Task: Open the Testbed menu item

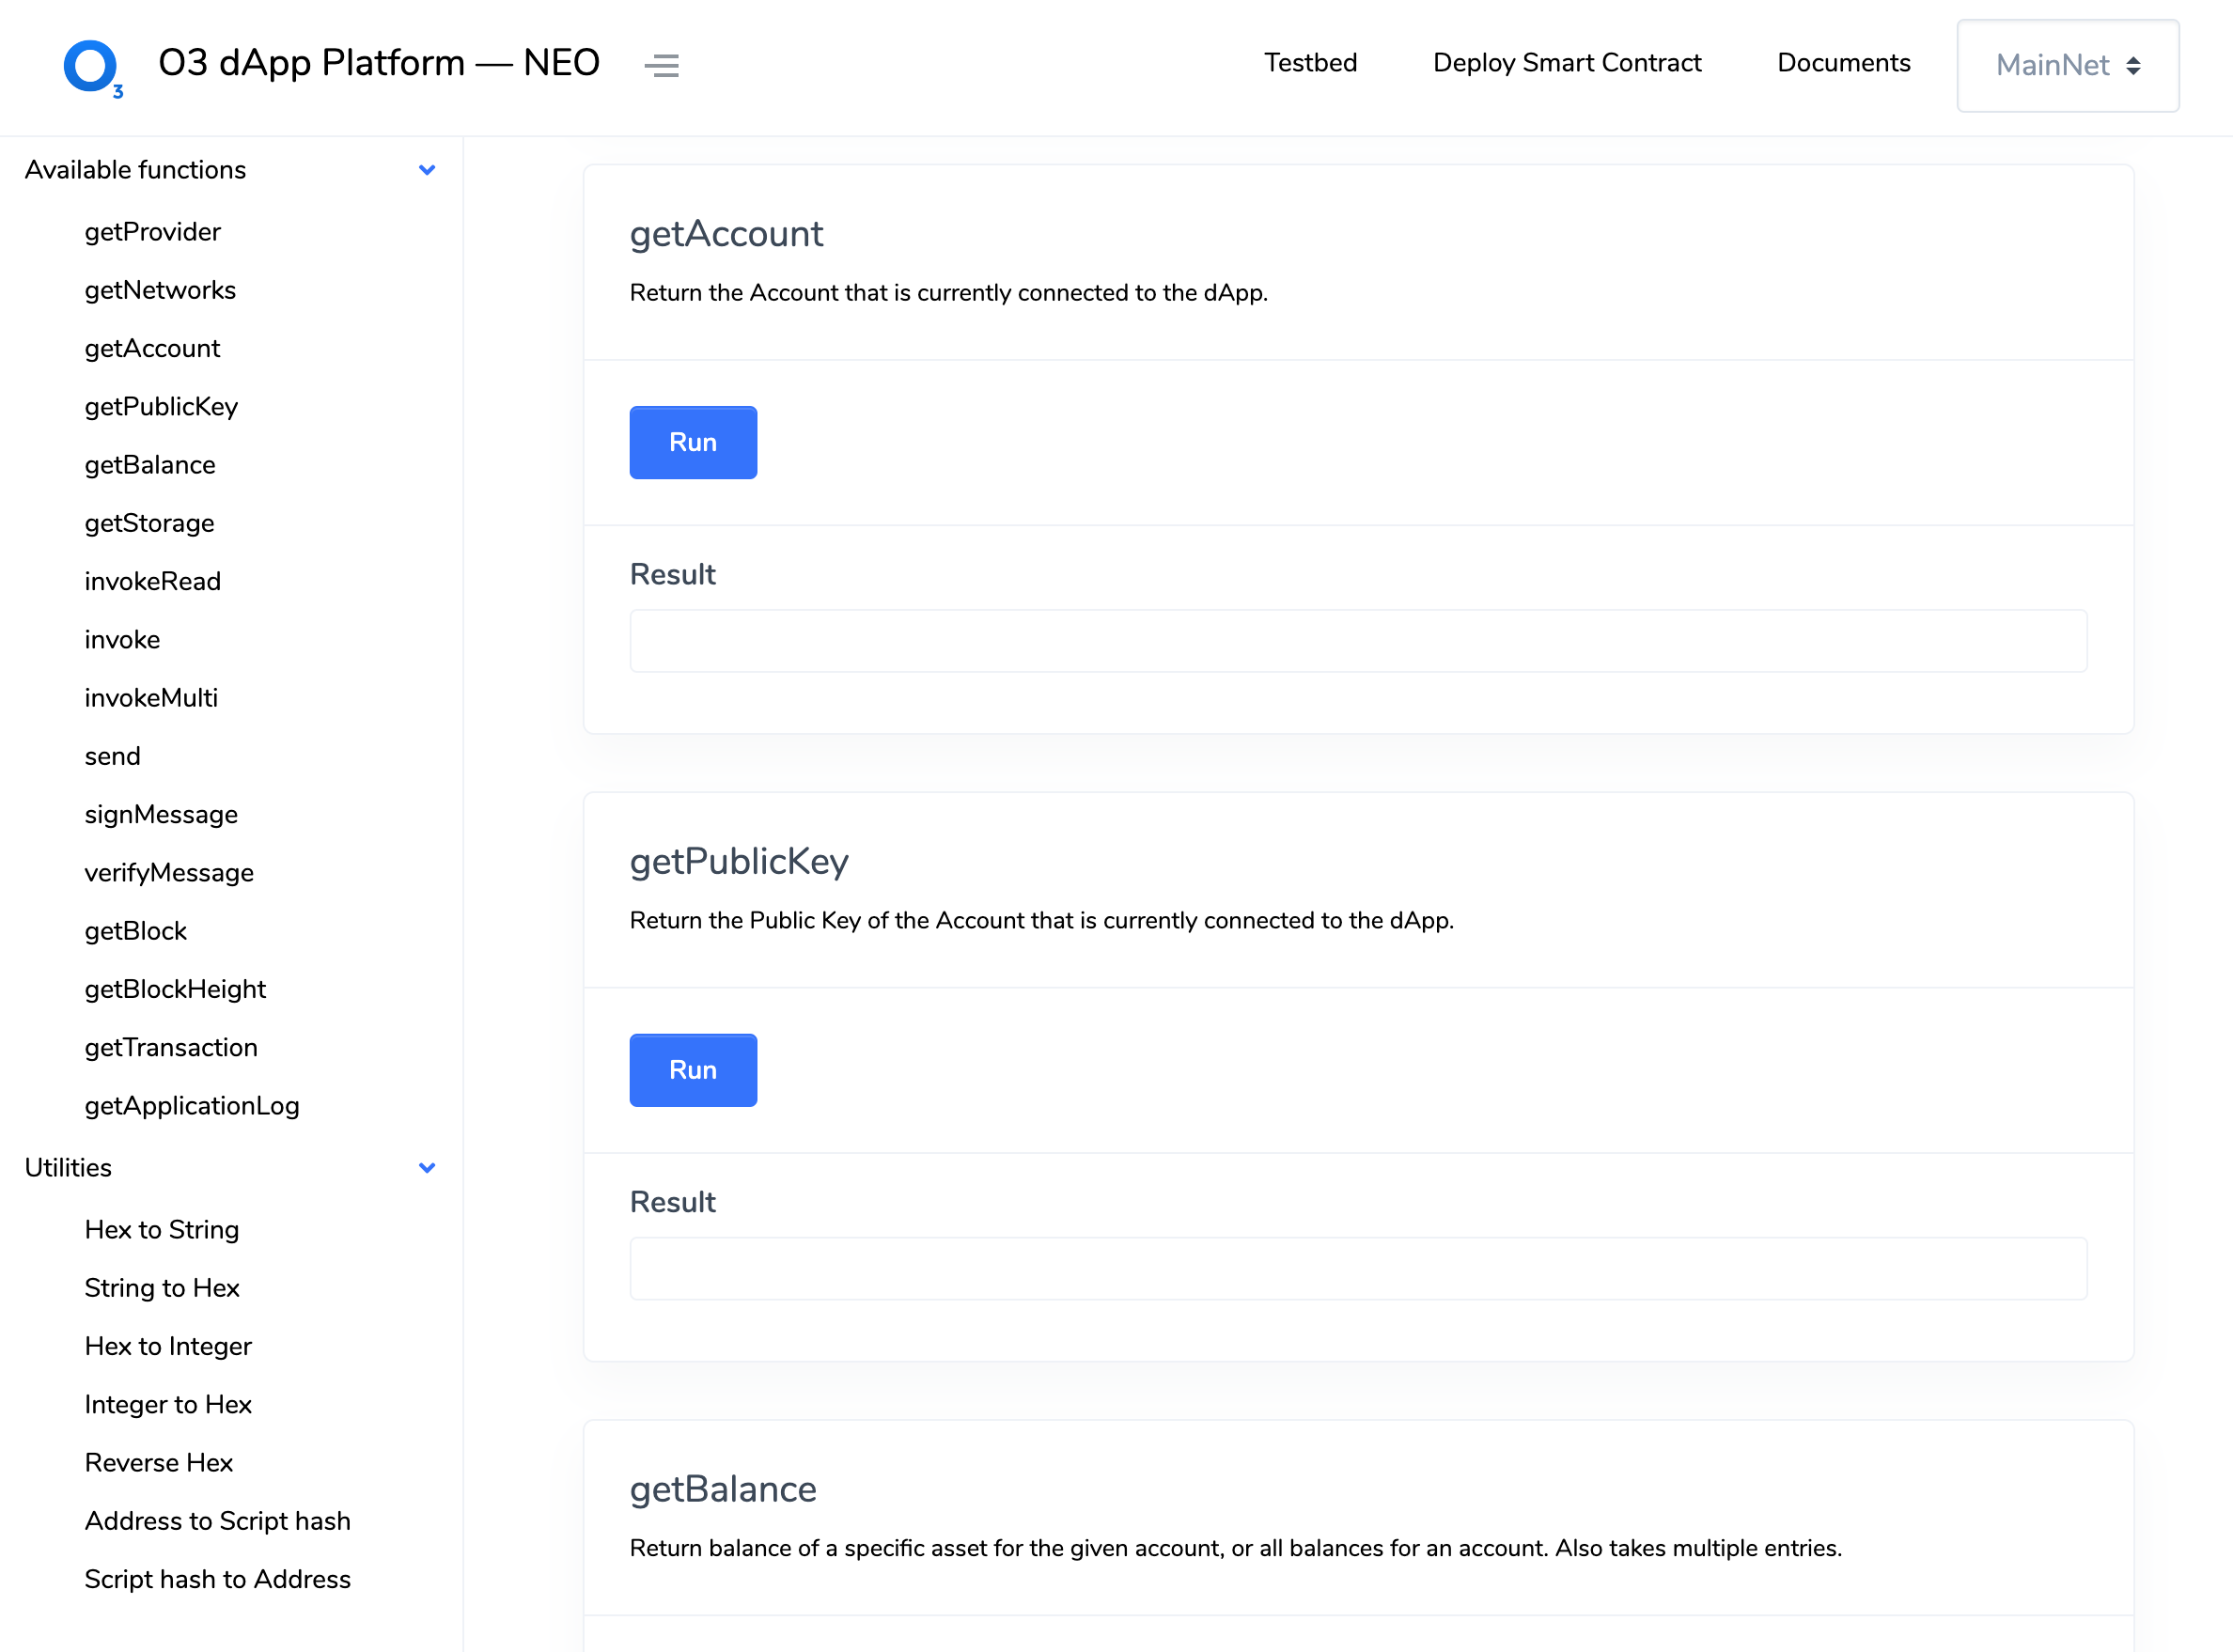Action: point(1310,63)
